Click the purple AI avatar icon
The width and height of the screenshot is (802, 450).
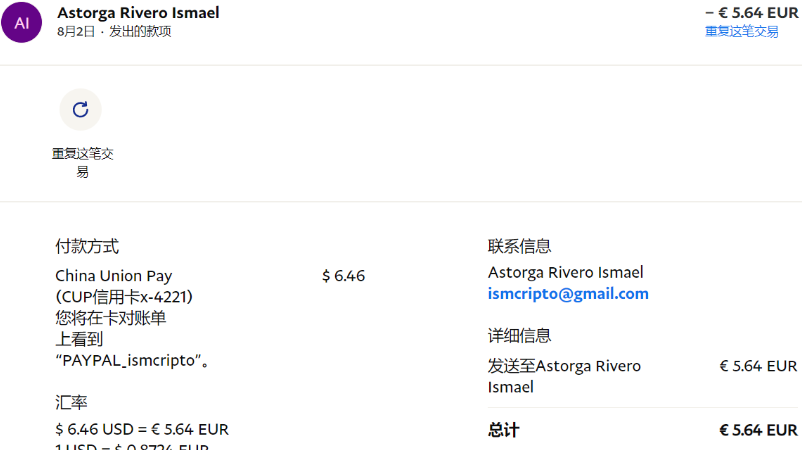[x=22, y=22]
